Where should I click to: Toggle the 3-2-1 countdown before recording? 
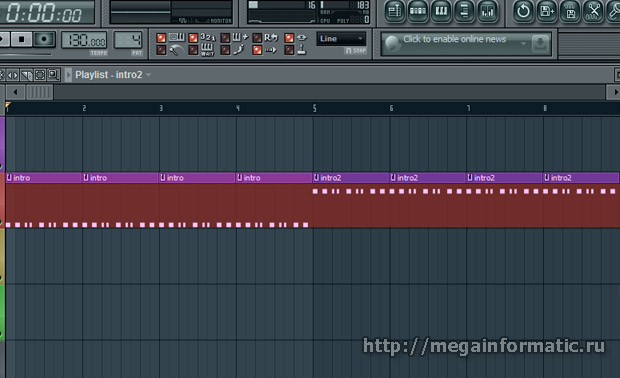(x=193, y=38)
